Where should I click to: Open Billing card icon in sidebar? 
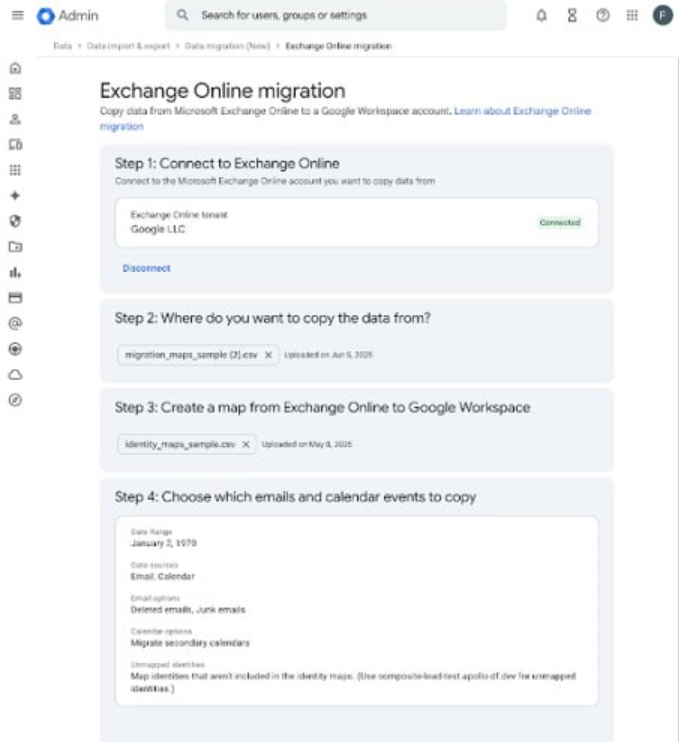(15, 298)
